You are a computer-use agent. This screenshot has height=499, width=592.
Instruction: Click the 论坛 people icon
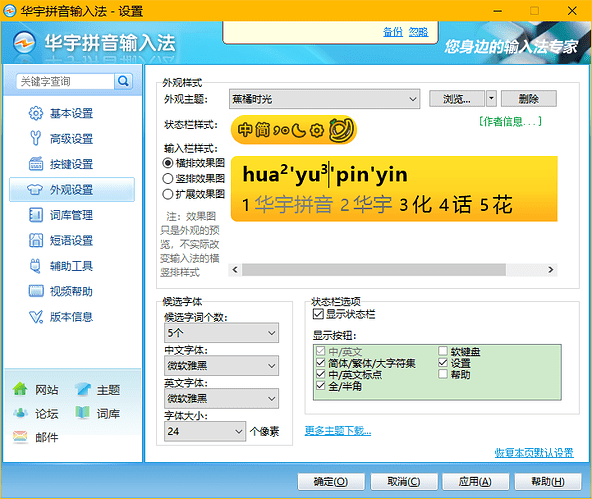coord(20,413)
